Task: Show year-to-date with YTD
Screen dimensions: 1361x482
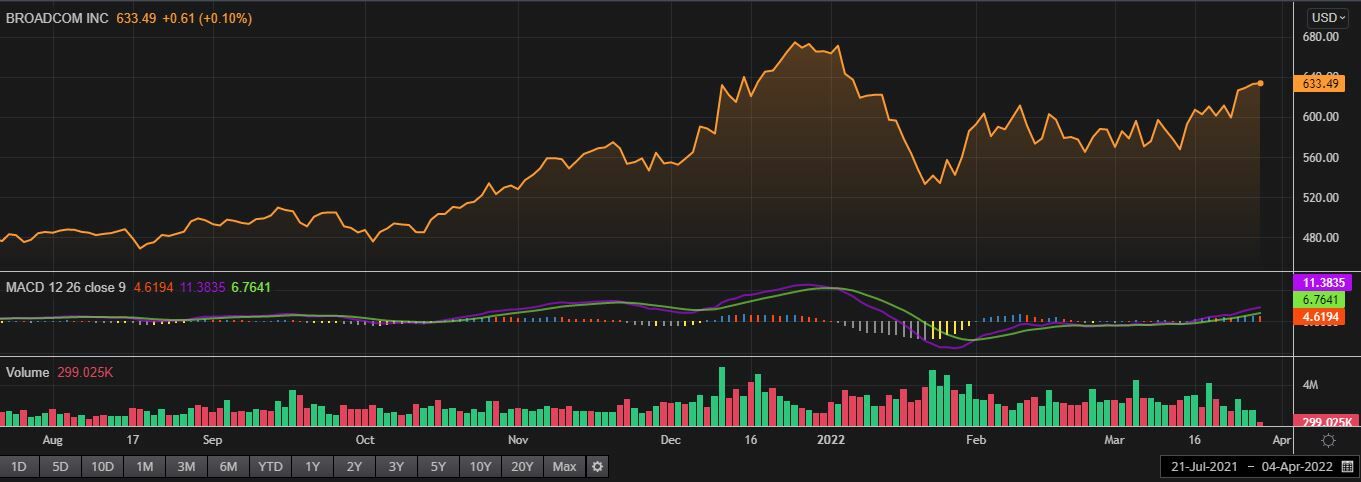Action: (x=270, y=466)
